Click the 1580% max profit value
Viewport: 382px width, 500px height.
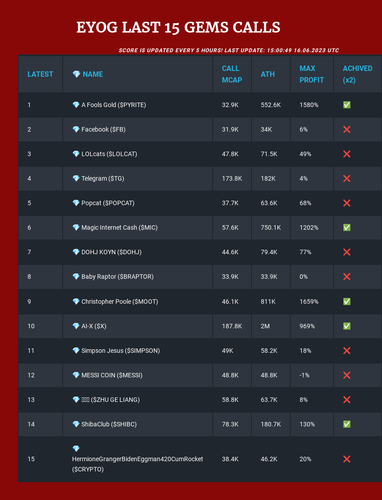click(x=309, y=105)
